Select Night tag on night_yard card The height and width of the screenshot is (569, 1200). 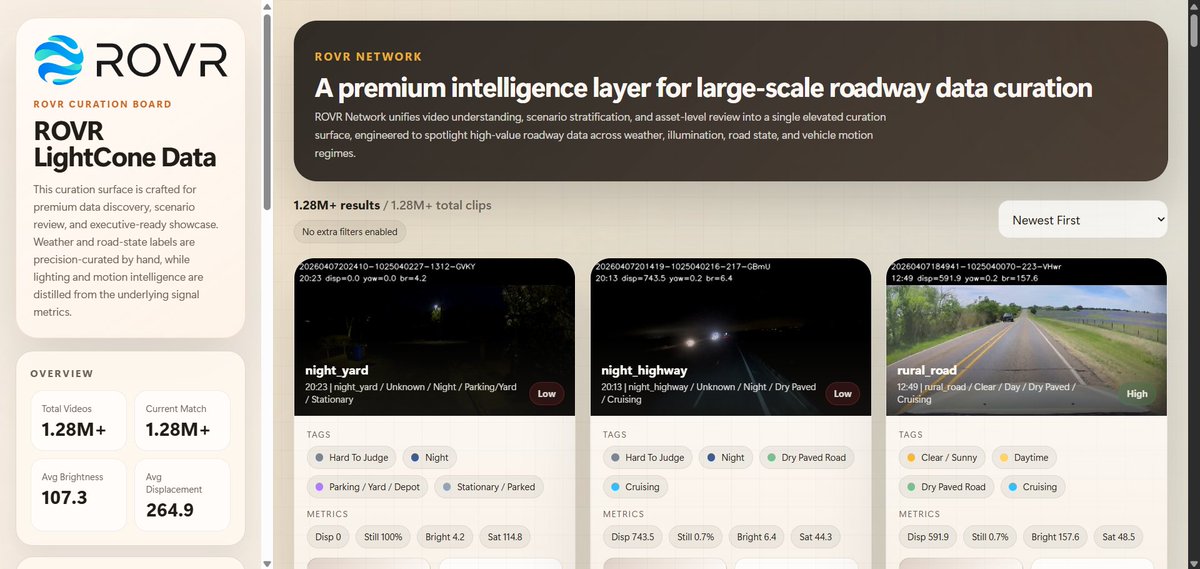click(x=429, y=457)
